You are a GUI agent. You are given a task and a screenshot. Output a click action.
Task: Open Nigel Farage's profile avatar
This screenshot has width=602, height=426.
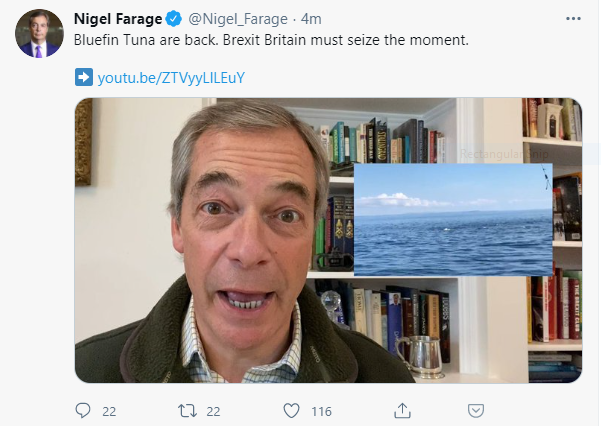(39, 34)
